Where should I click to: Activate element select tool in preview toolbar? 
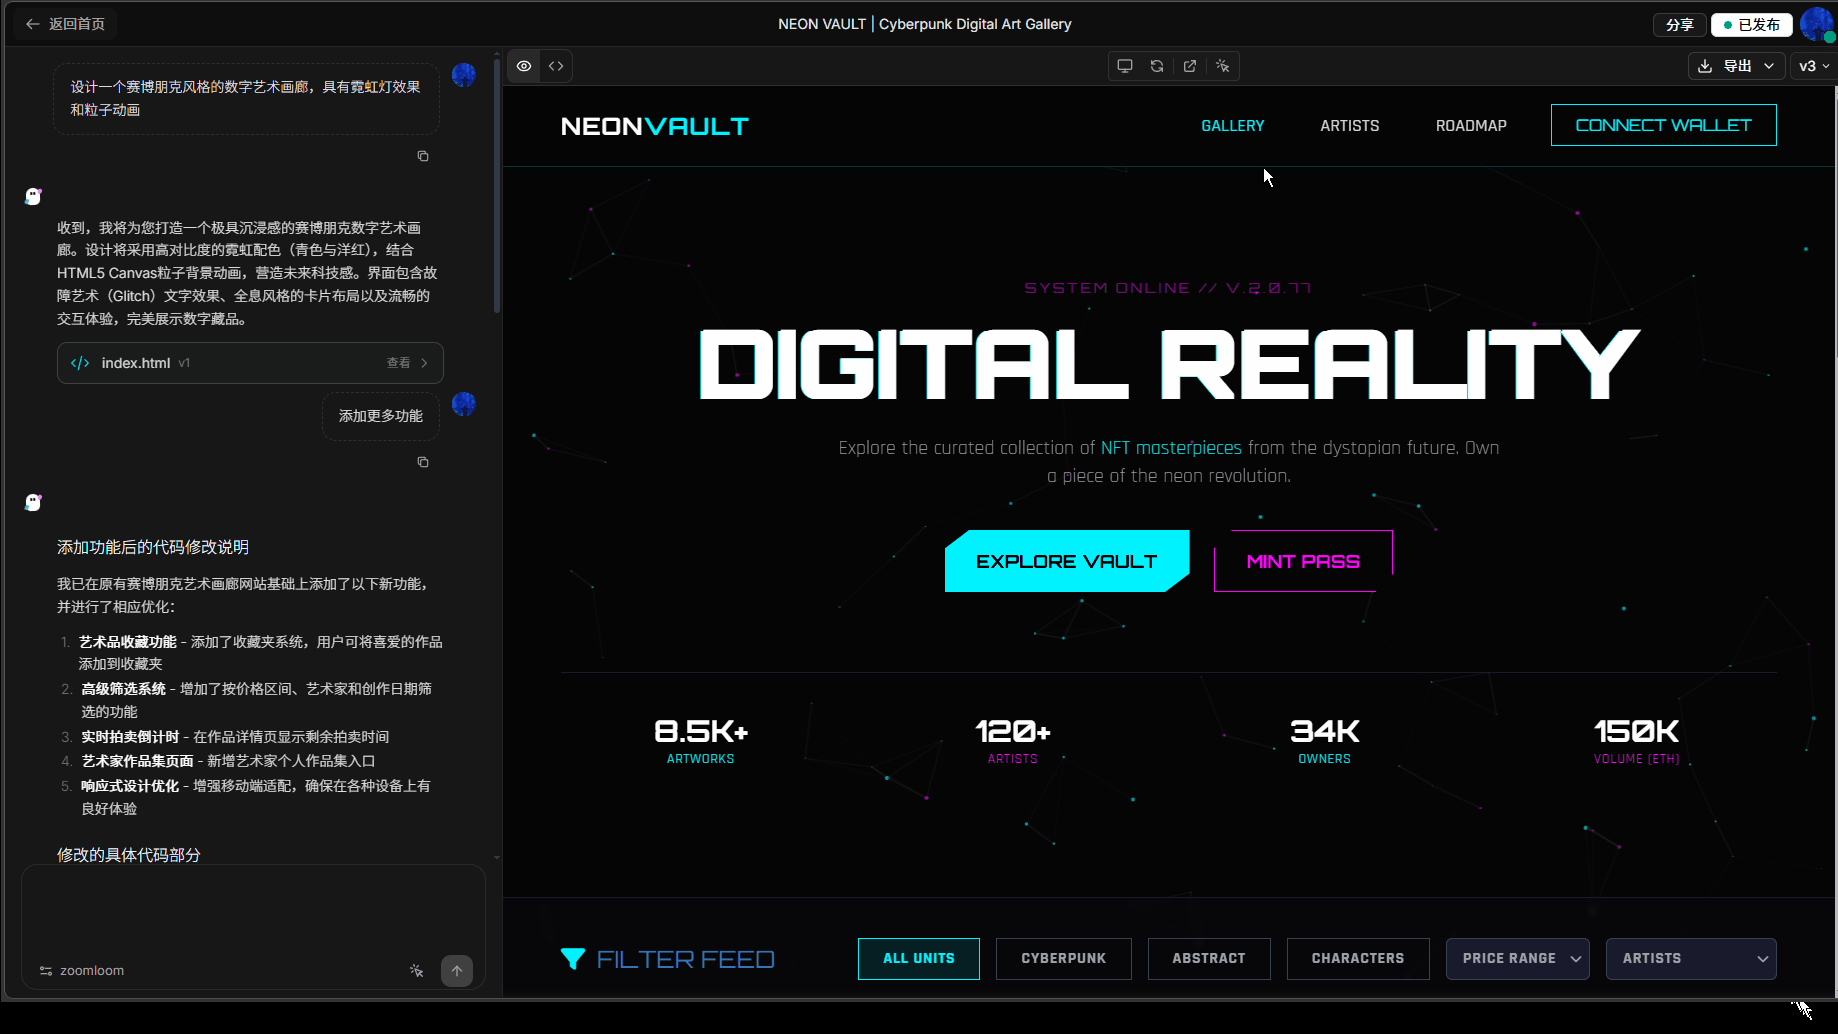pos(1223,66)
